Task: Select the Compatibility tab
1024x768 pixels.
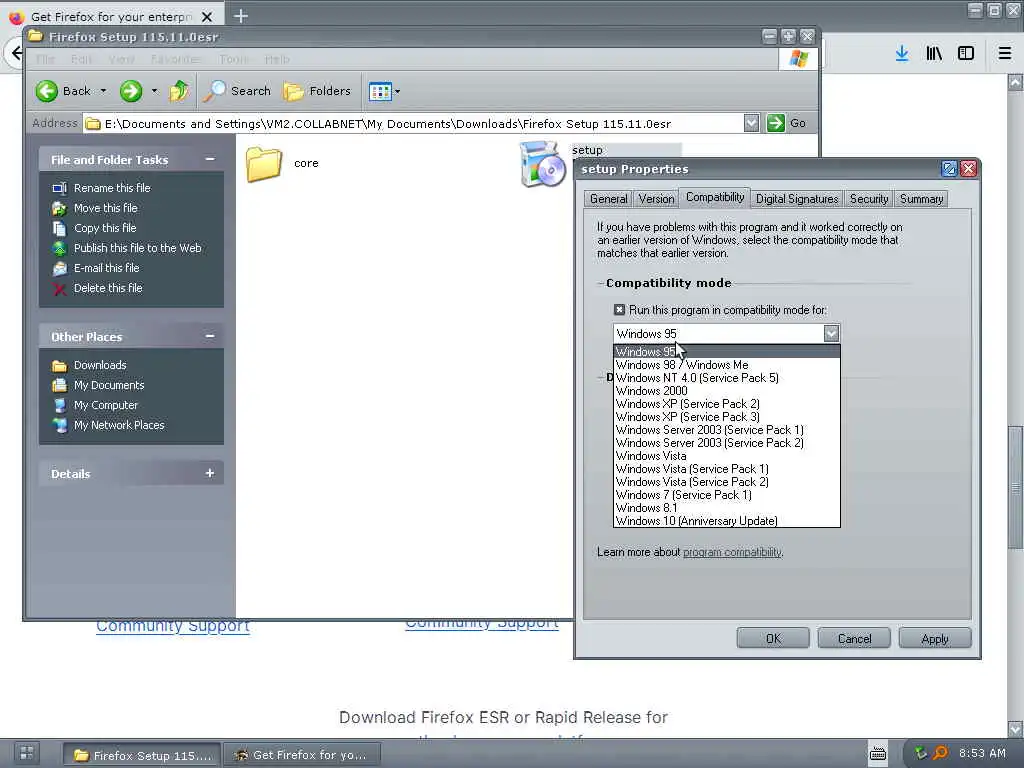Action: pyautogui.click(x=714, y=197)
